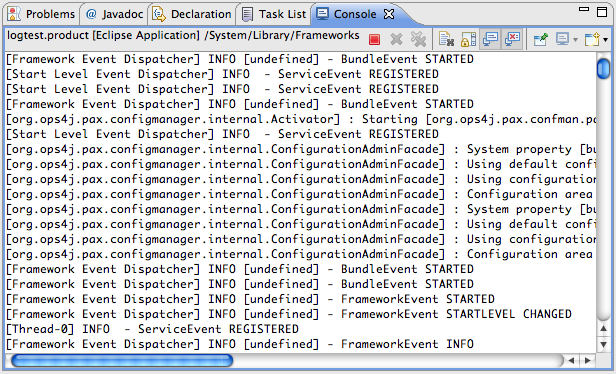This screenshot has height=374, width=616.
Task: Open the Declaration tab
Action: tap(192, 14)
